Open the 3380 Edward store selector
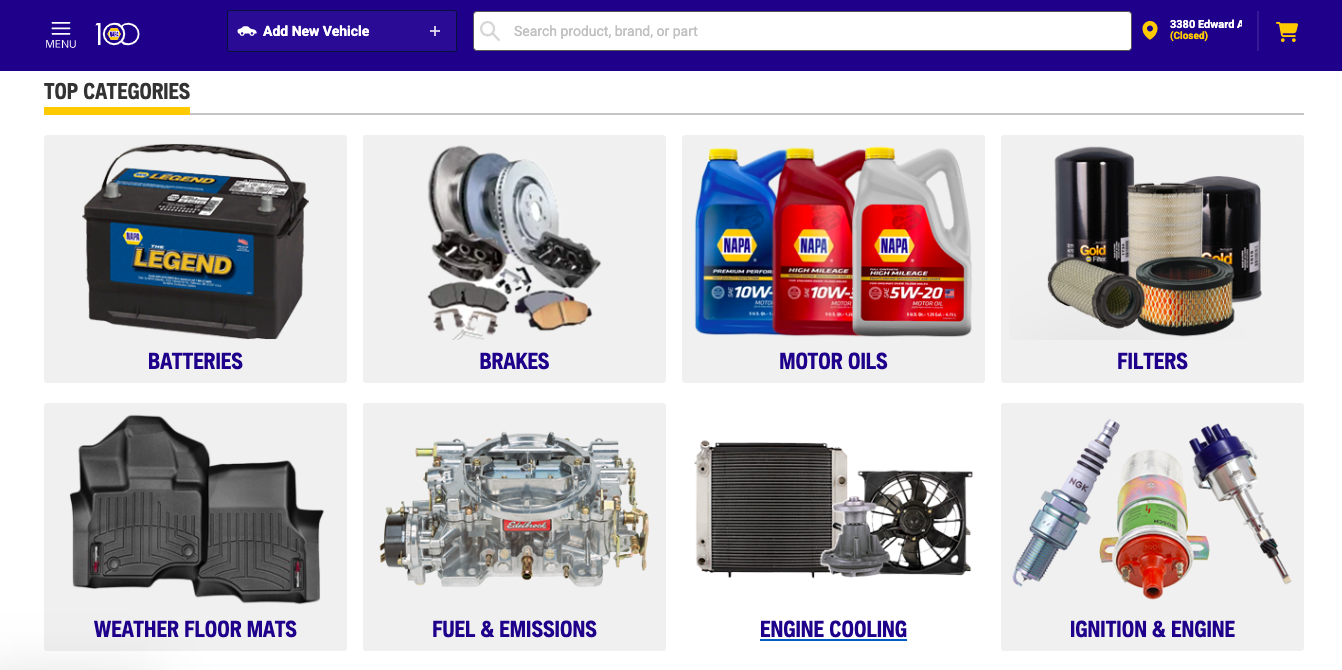This screenshot has width=1342, height=670. click(1193, 30)
